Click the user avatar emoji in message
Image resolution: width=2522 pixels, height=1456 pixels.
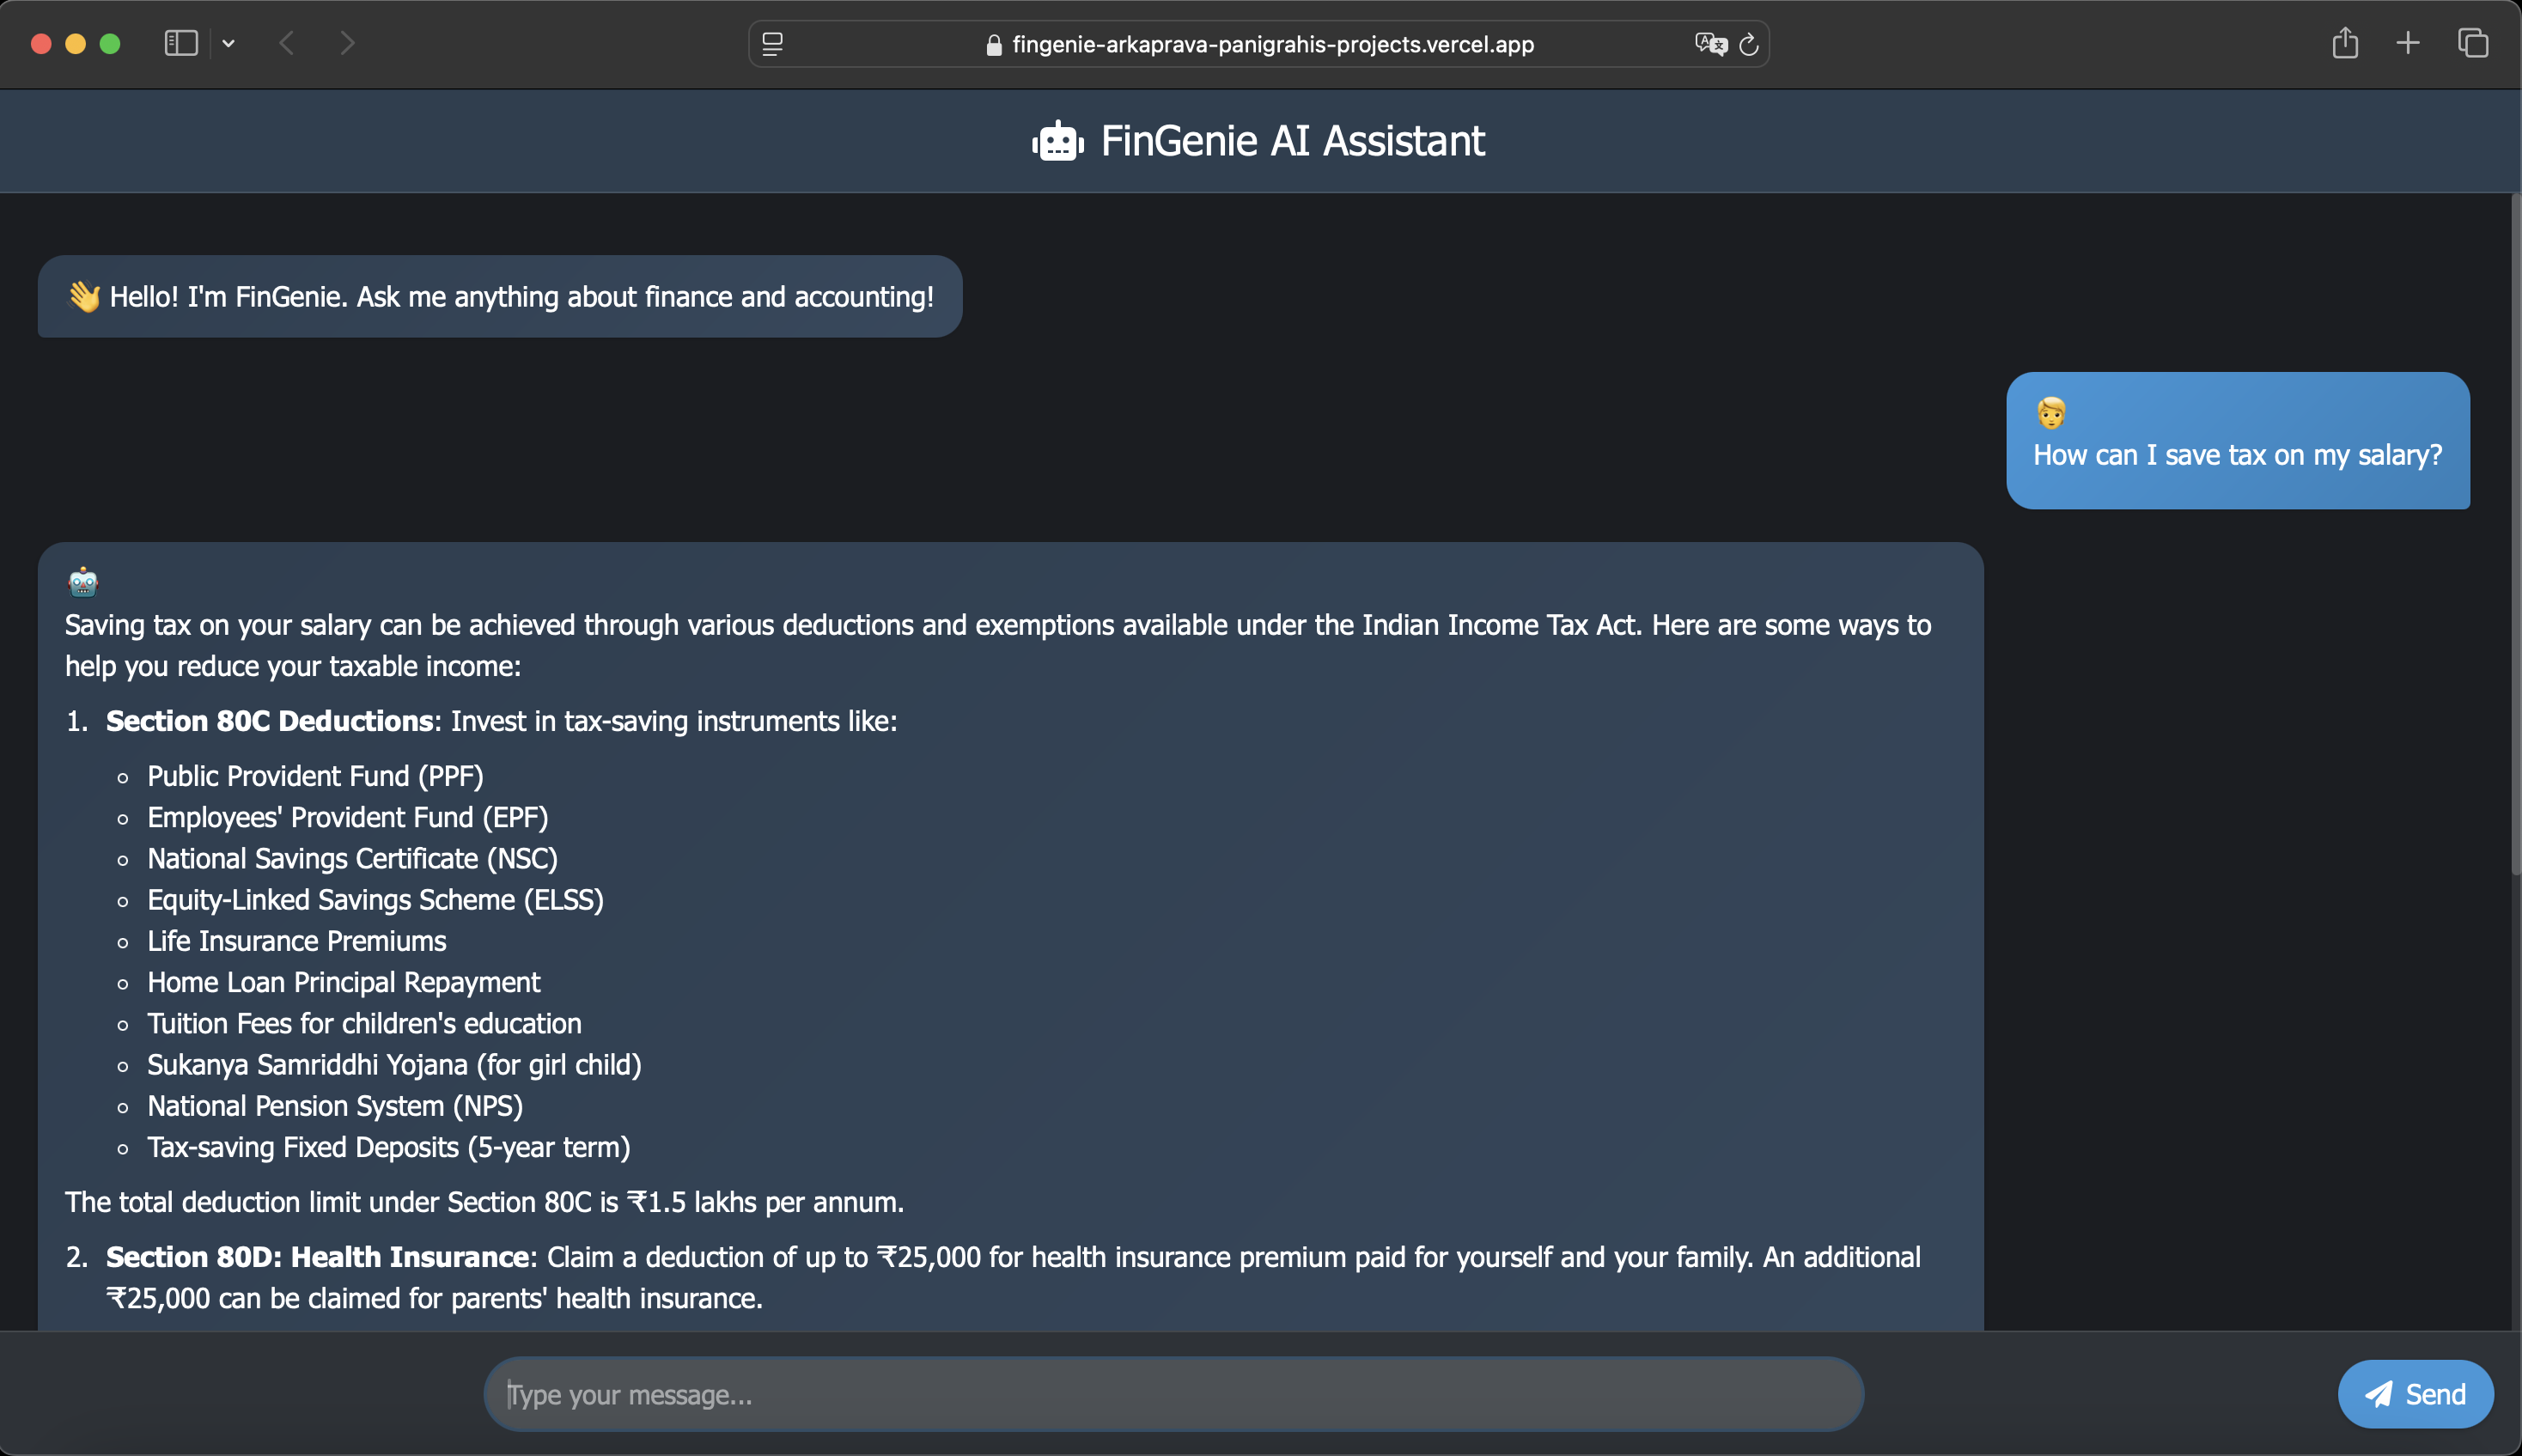point(2050,412)
